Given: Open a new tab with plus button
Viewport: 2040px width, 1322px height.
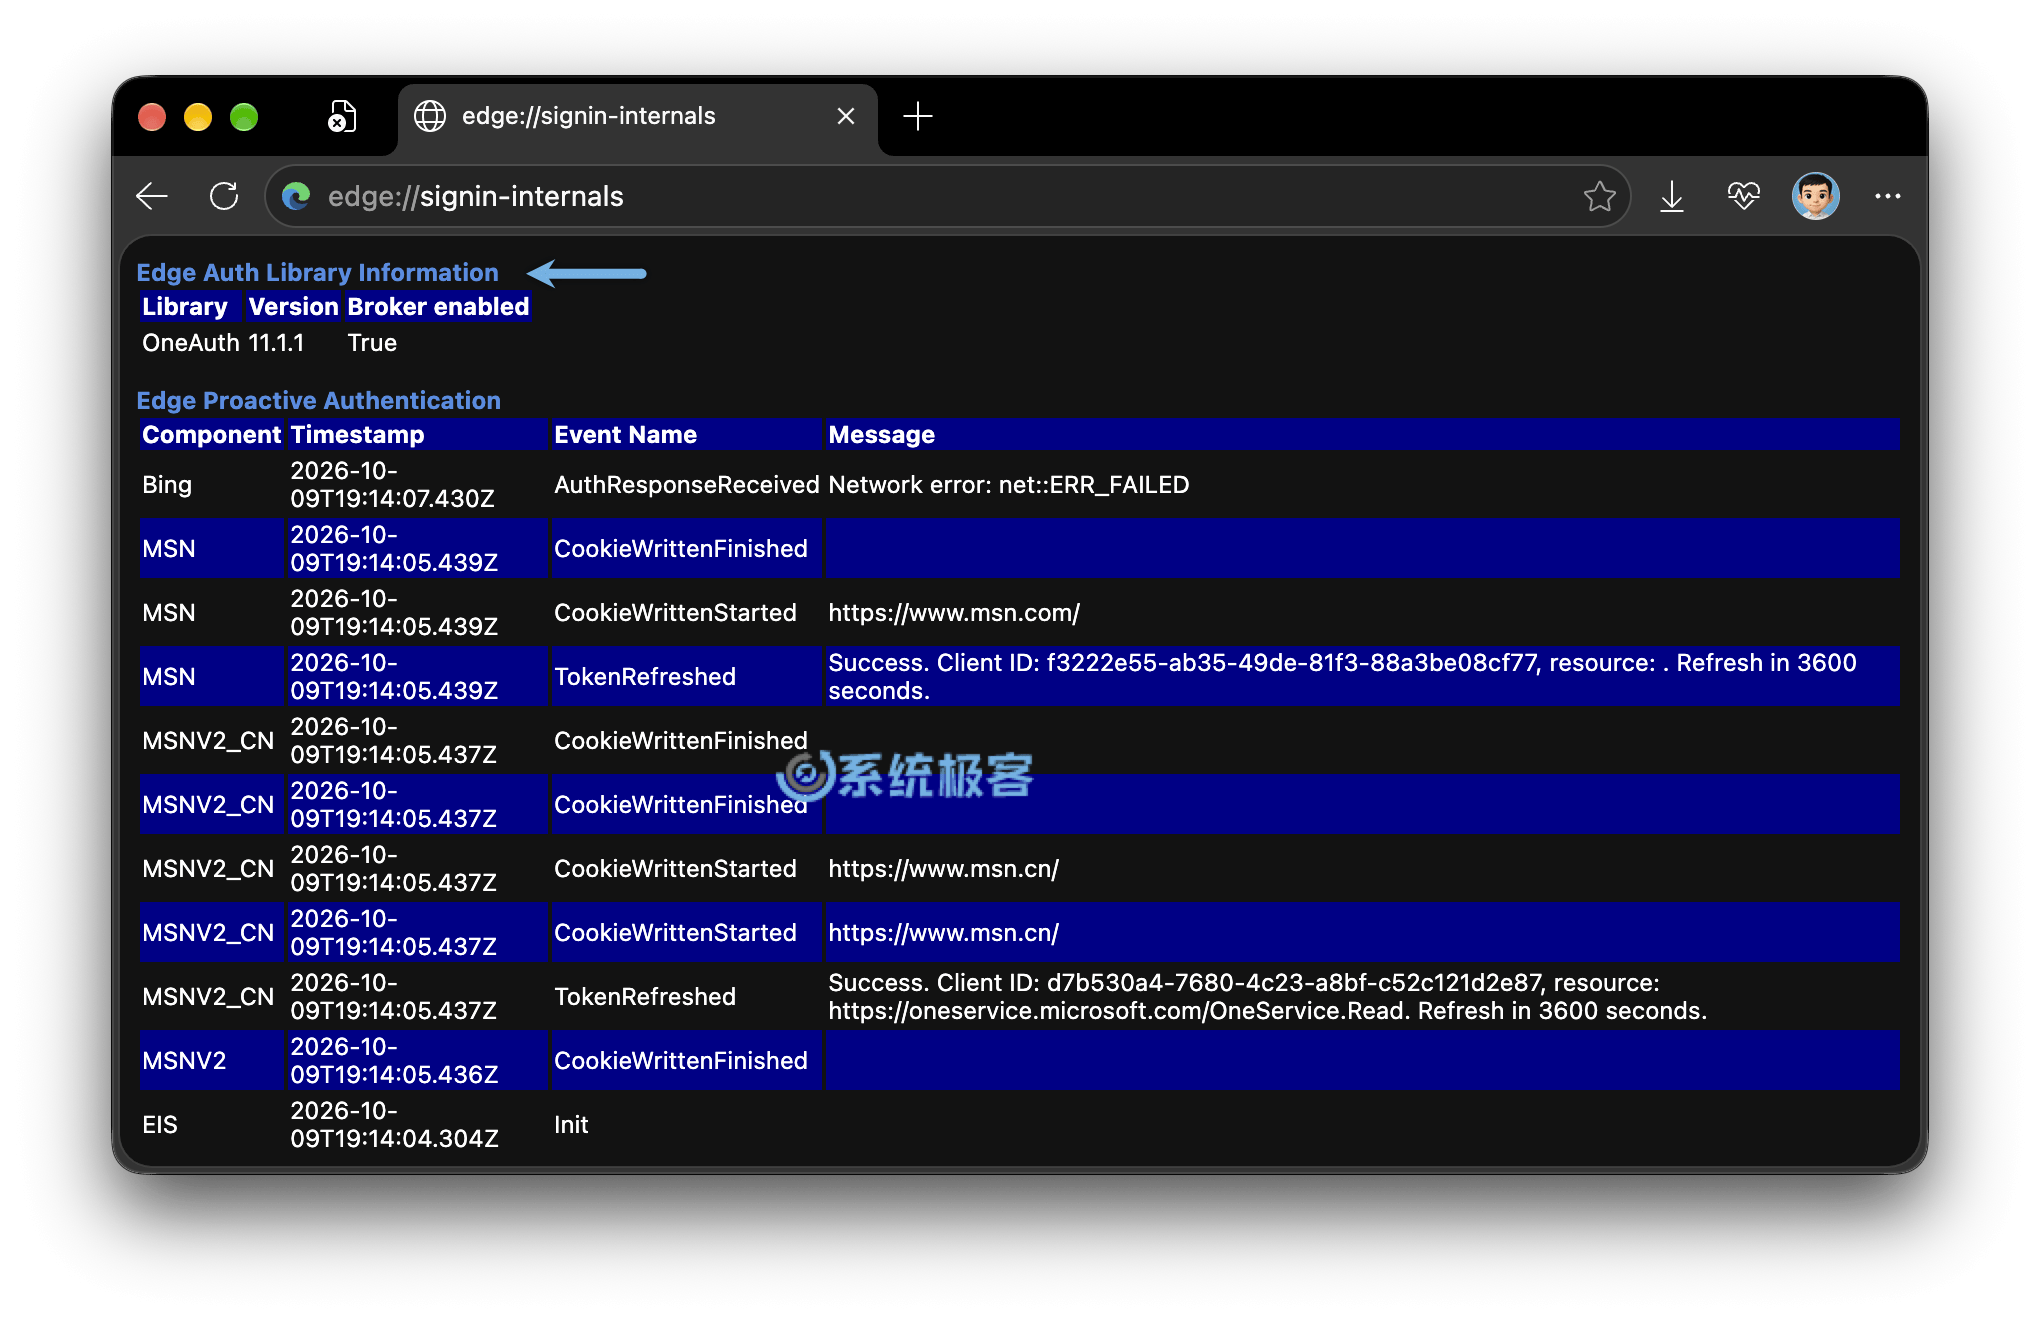Looking at the screenshot, I should click(x=917, y=116).
